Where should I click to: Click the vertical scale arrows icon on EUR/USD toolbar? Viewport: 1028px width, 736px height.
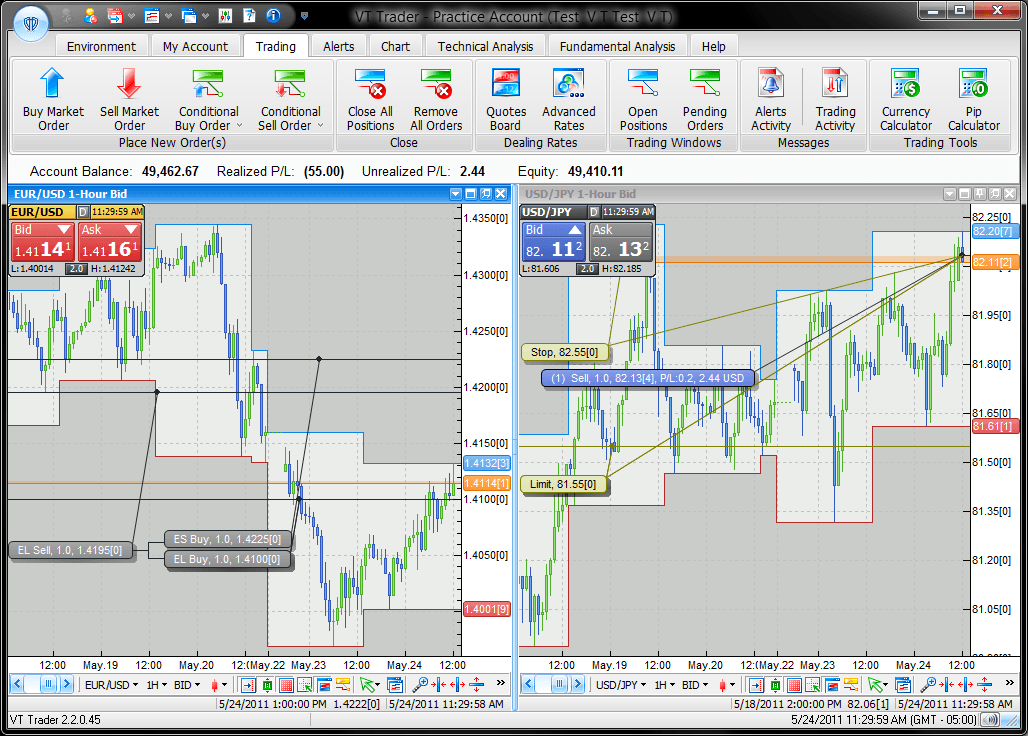click(477, 685)
